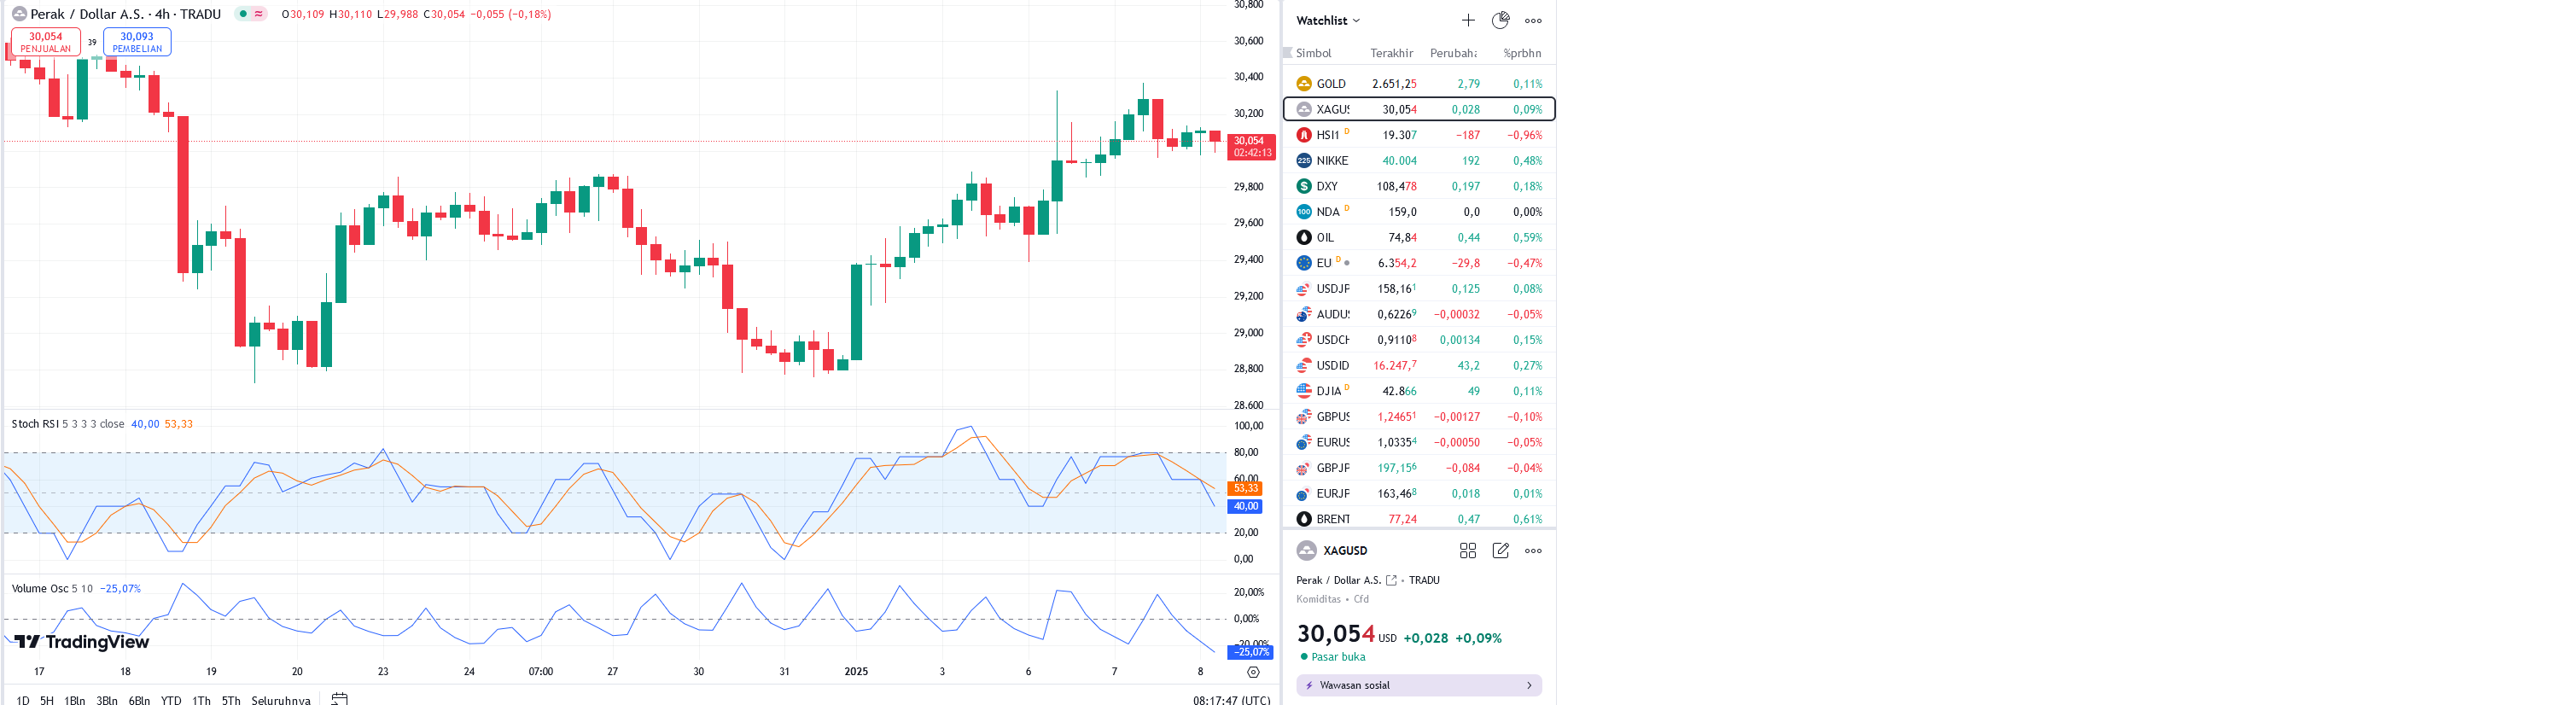Click the grid layout icon beside XAGUSD

point(1467,551)
